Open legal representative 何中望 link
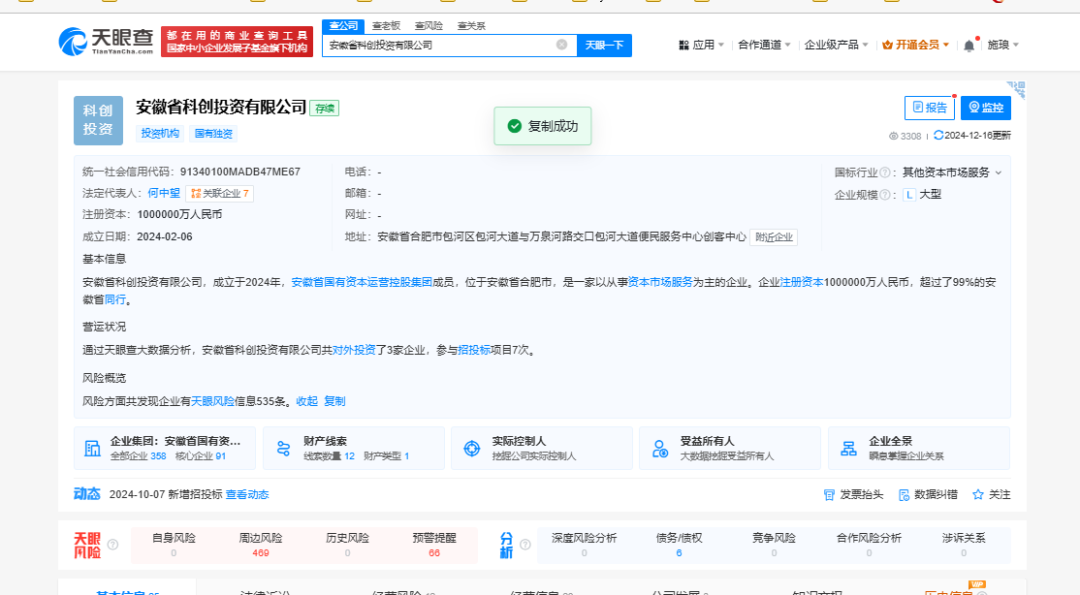Screen dimensions: 1080x595 (x=164, y=193)
